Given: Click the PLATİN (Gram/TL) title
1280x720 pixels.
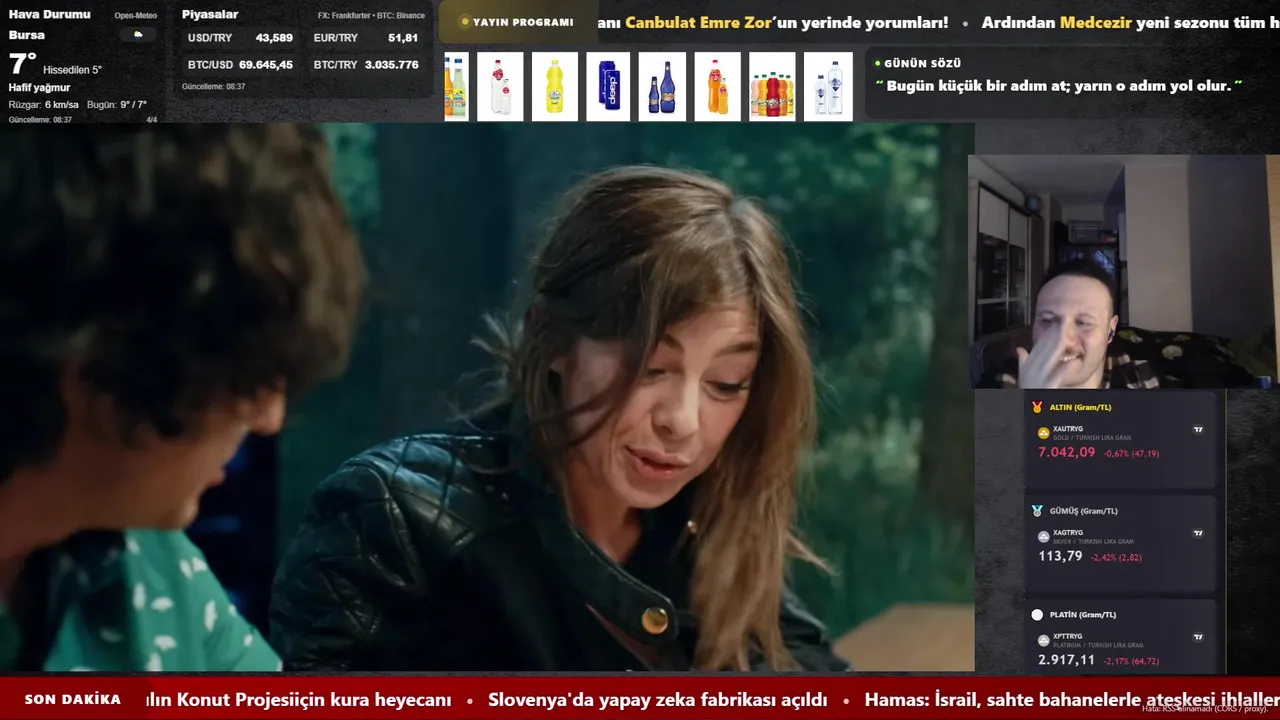Looking at the screenshot, I should [1083, 615].
